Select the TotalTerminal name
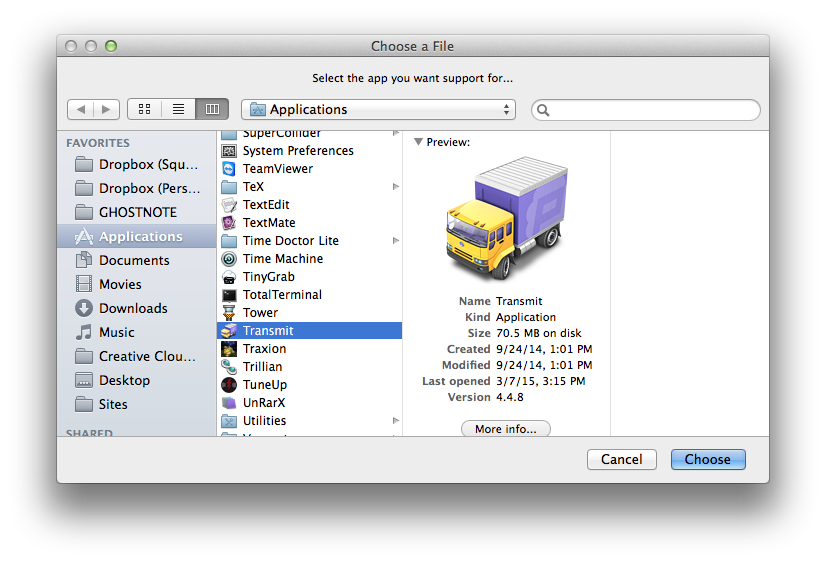826x562 pixels. click(x=282, y=295)
